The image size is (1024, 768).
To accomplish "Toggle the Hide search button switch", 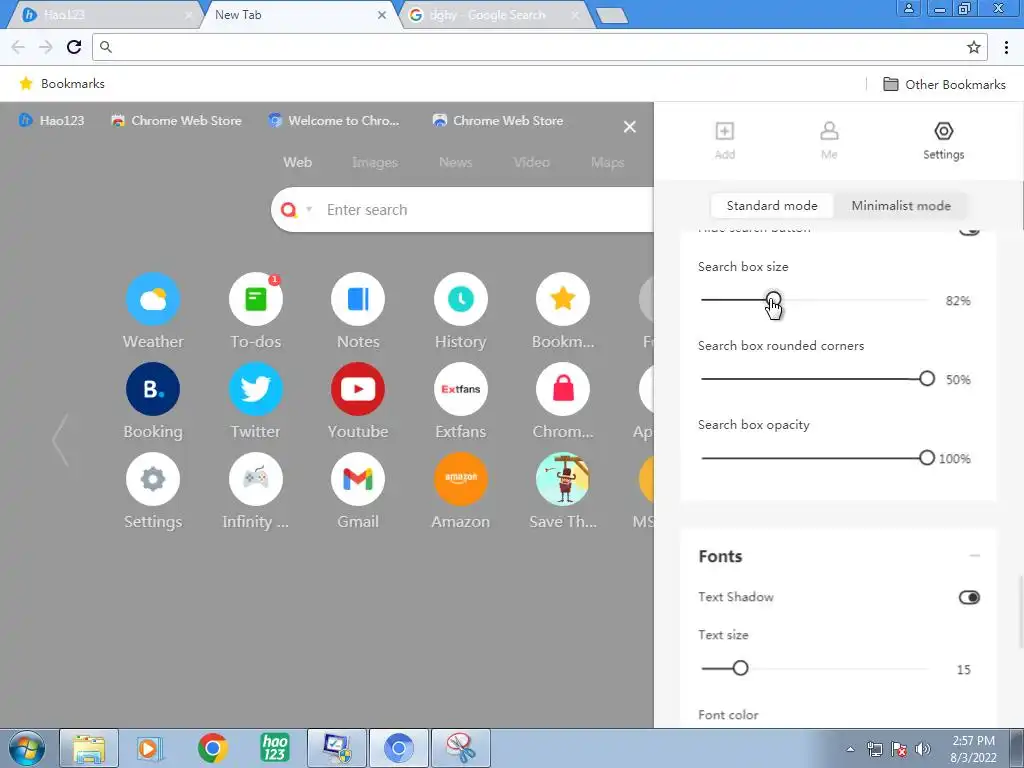I will pos(968,230).
